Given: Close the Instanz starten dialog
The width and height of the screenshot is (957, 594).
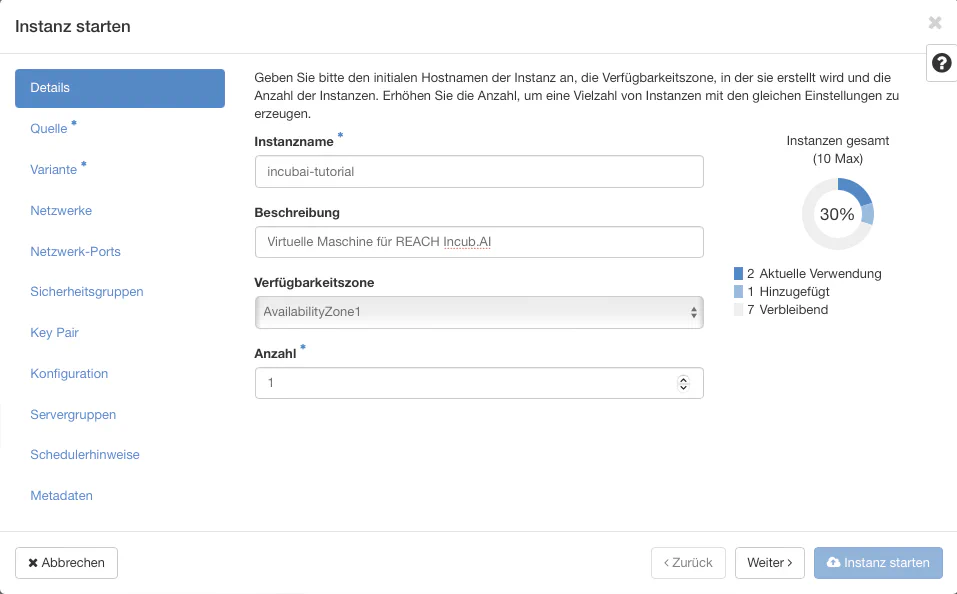Looking at the screenshot, I should (934, 23).
